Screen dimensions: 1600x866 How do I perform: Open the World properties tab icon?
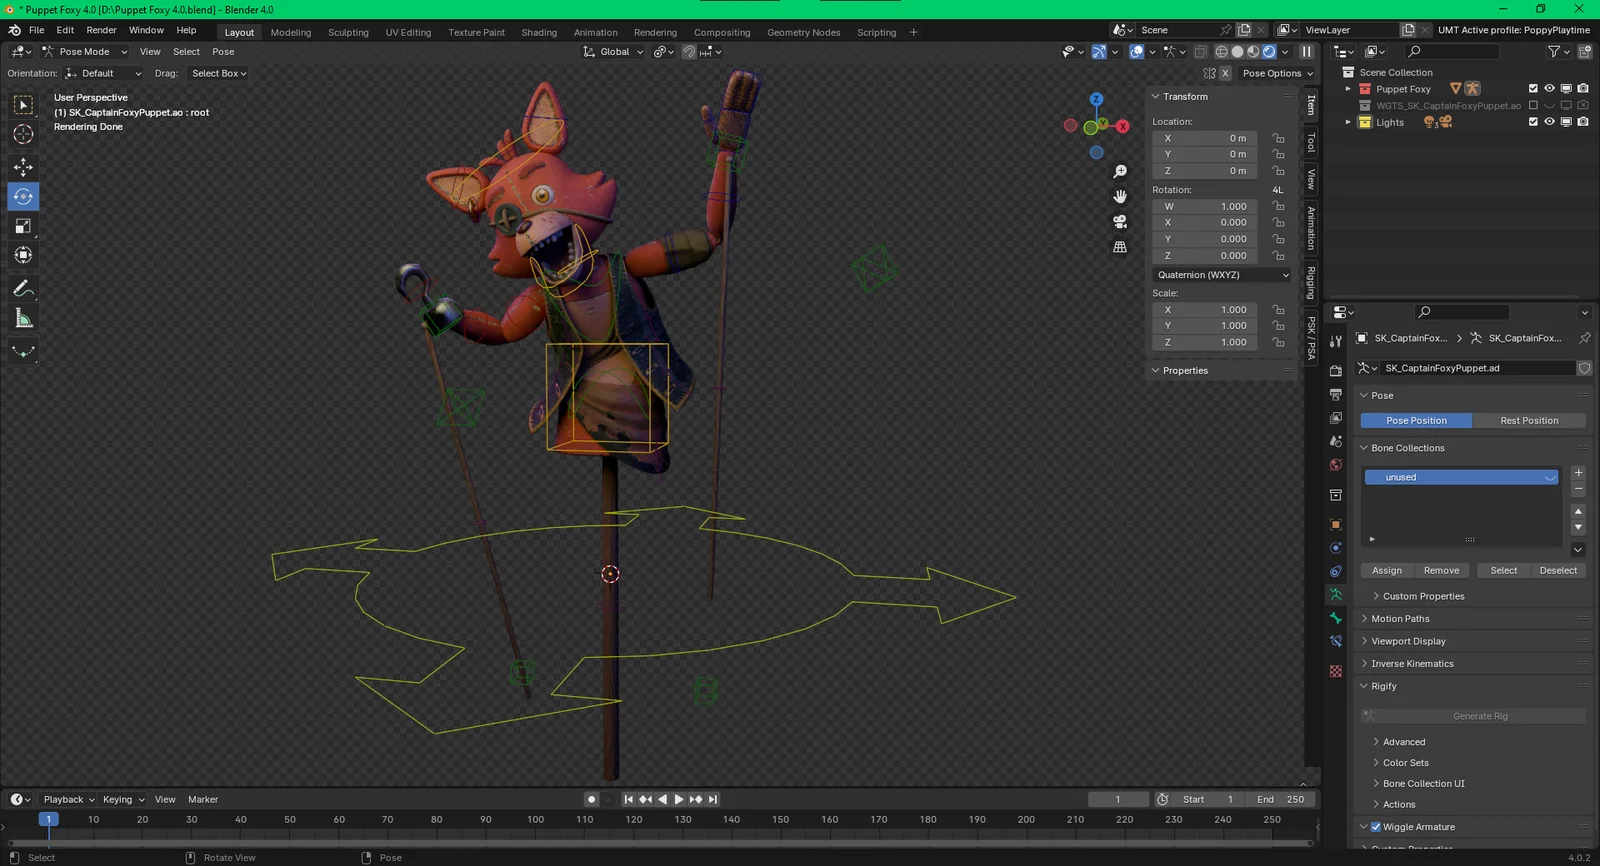(1336, 465)
